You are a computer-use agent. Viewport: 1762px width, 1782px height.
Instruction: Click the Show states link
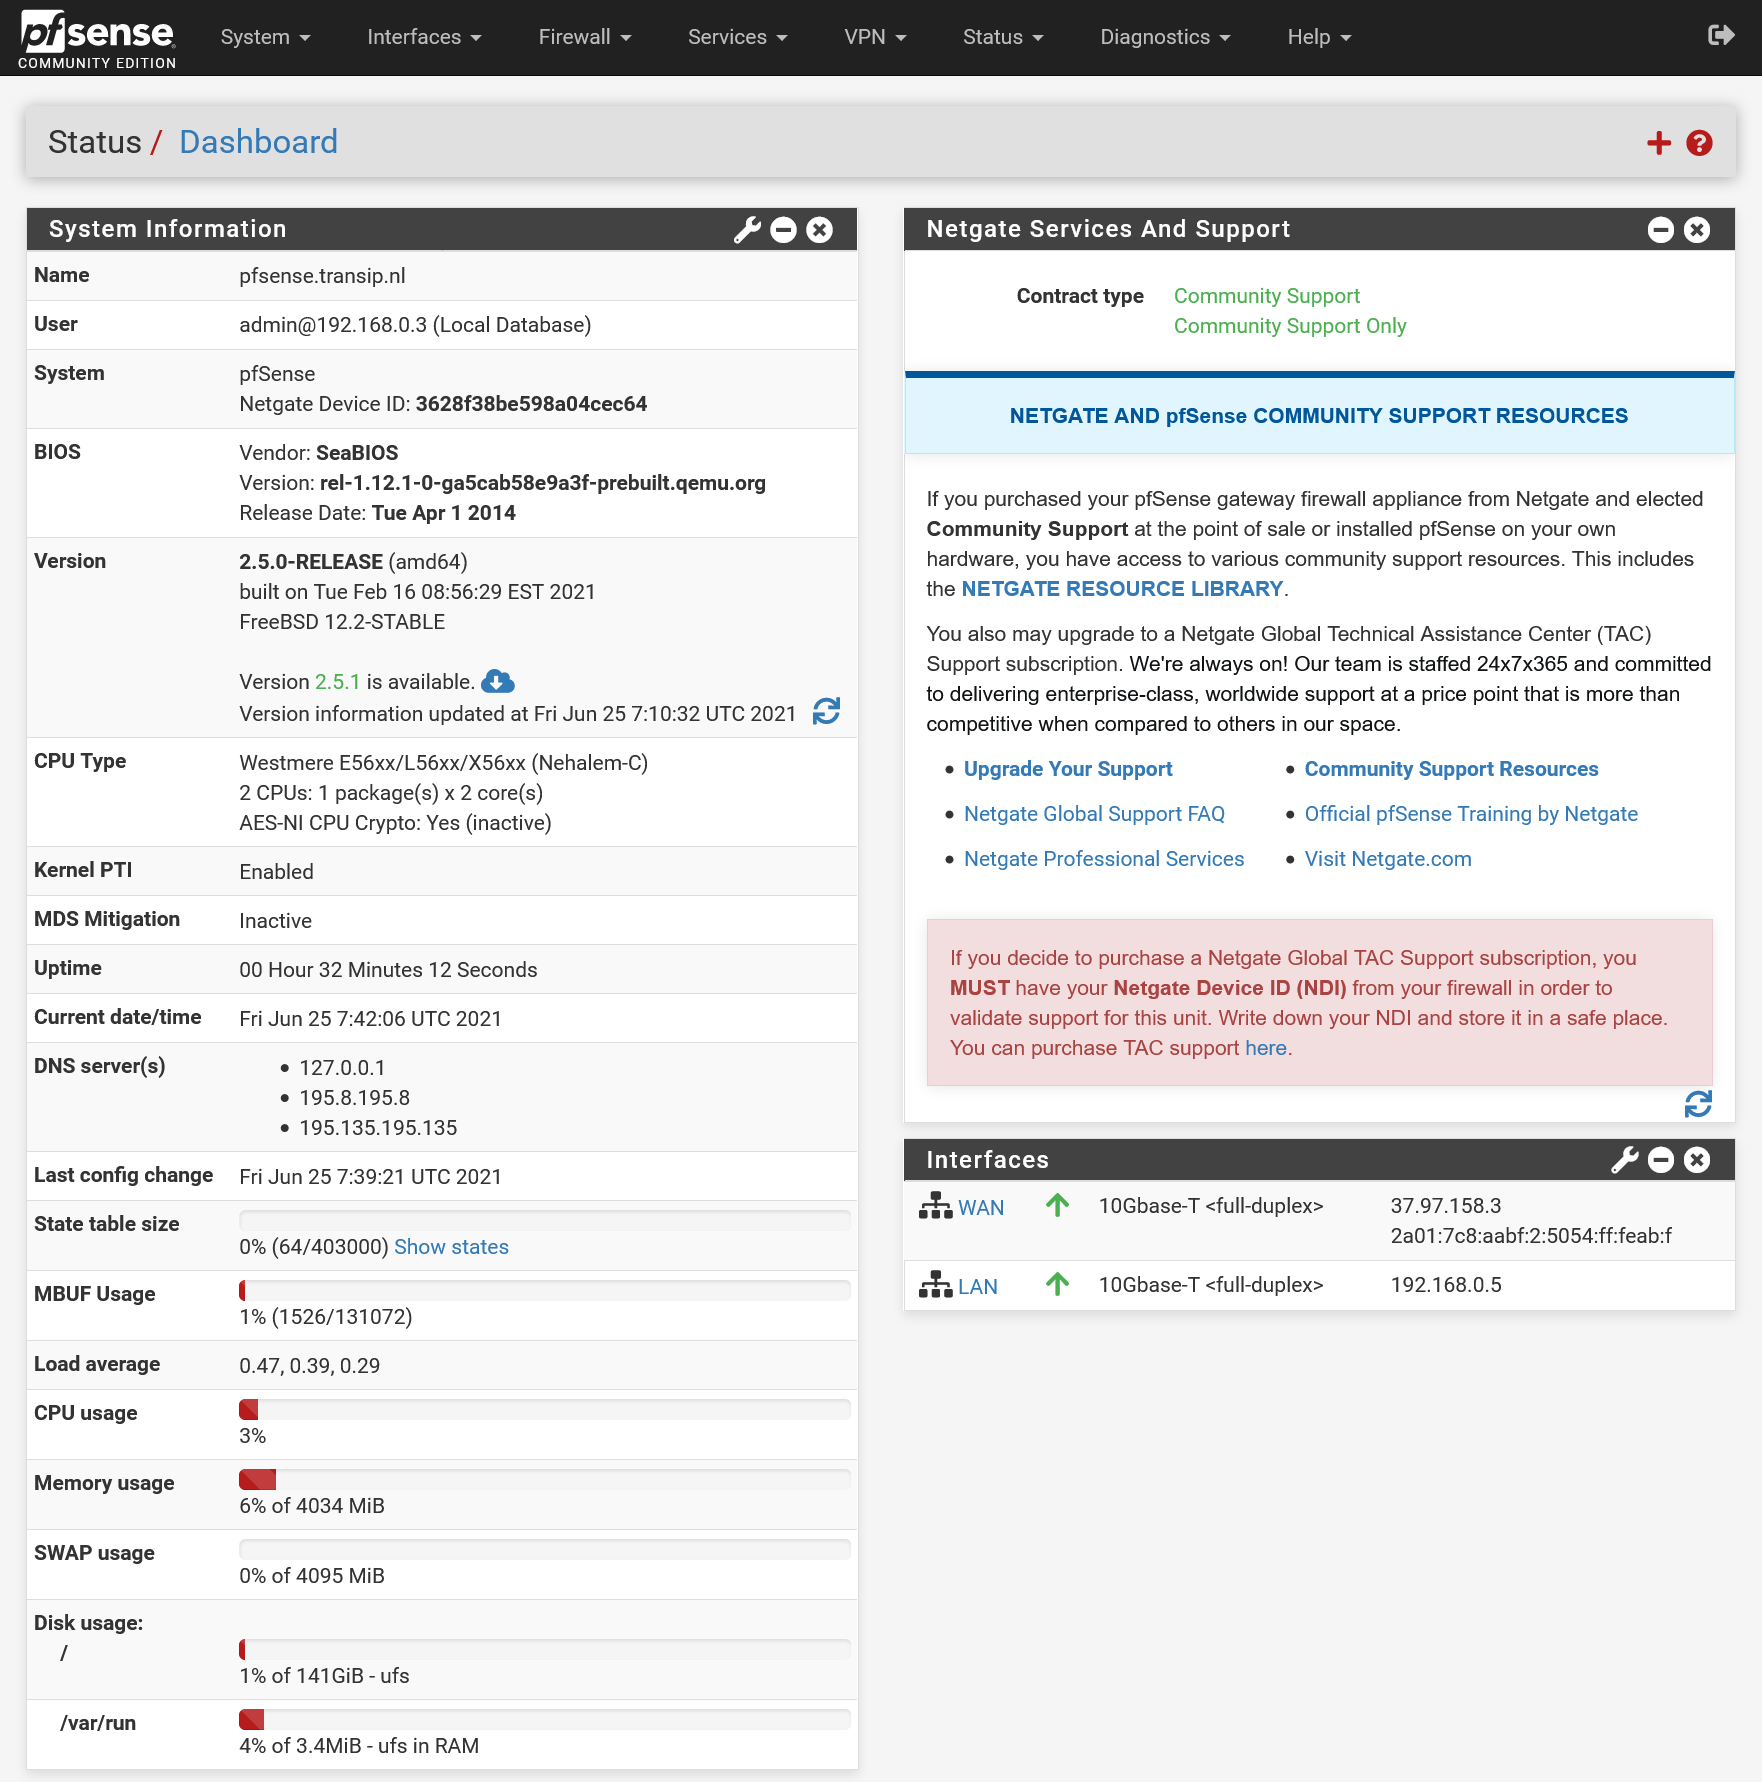(451, 1247)
